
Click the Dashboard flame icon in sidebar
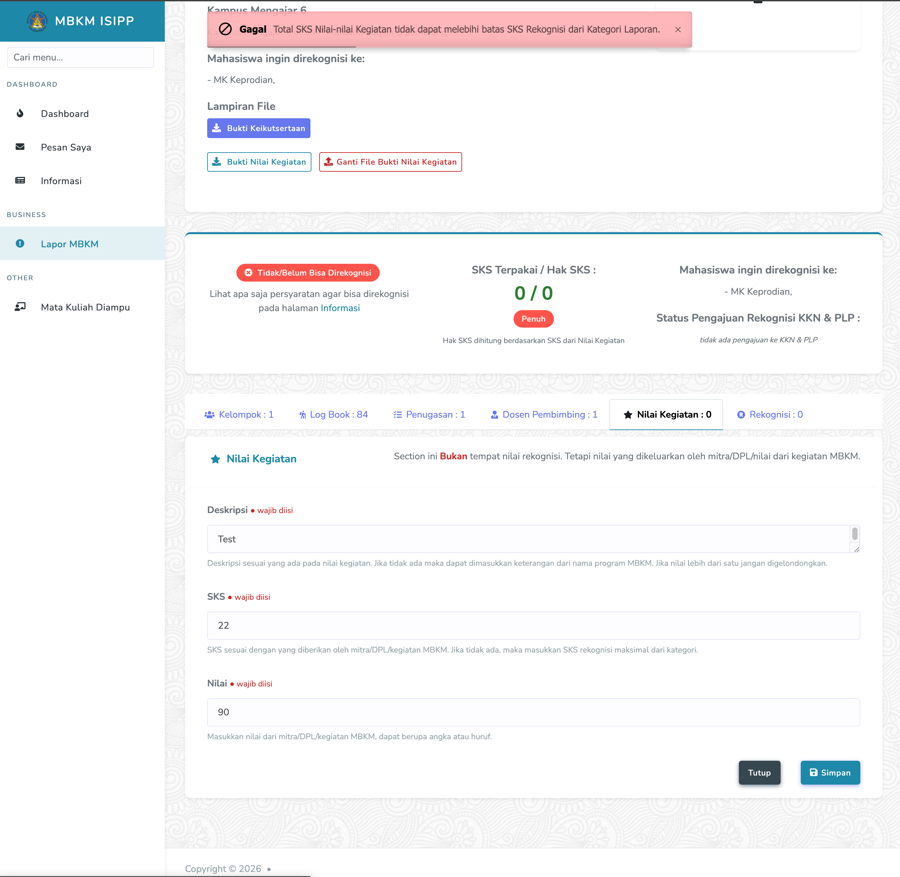[x=20, y=114]
